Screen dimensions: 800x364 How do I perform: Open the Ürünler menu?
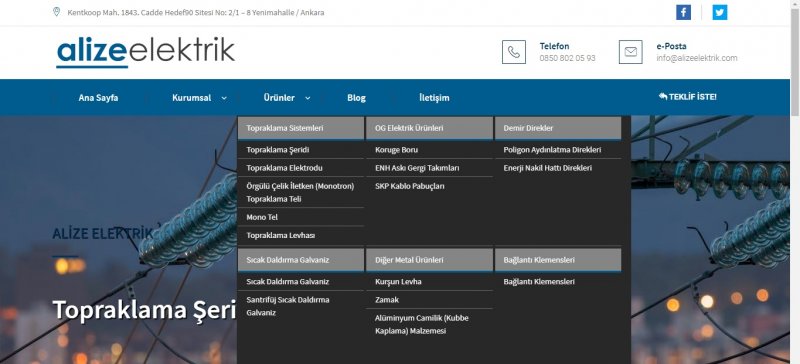click(279, 98)
